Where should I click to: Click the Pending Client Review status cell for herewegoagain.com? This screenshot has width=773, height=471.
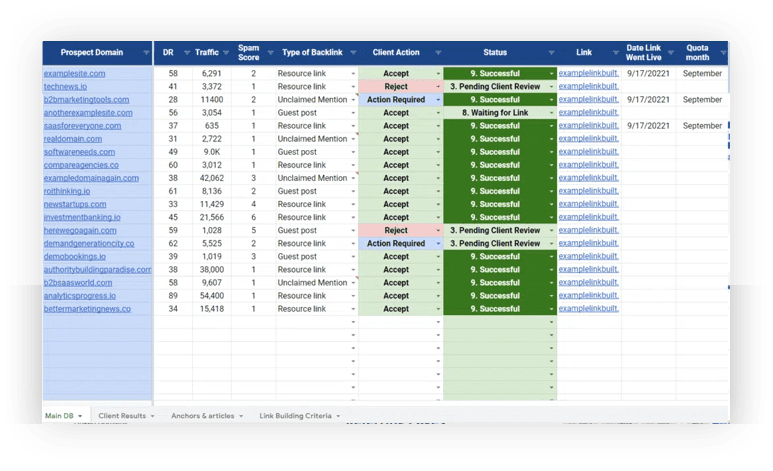click(495, 230)
